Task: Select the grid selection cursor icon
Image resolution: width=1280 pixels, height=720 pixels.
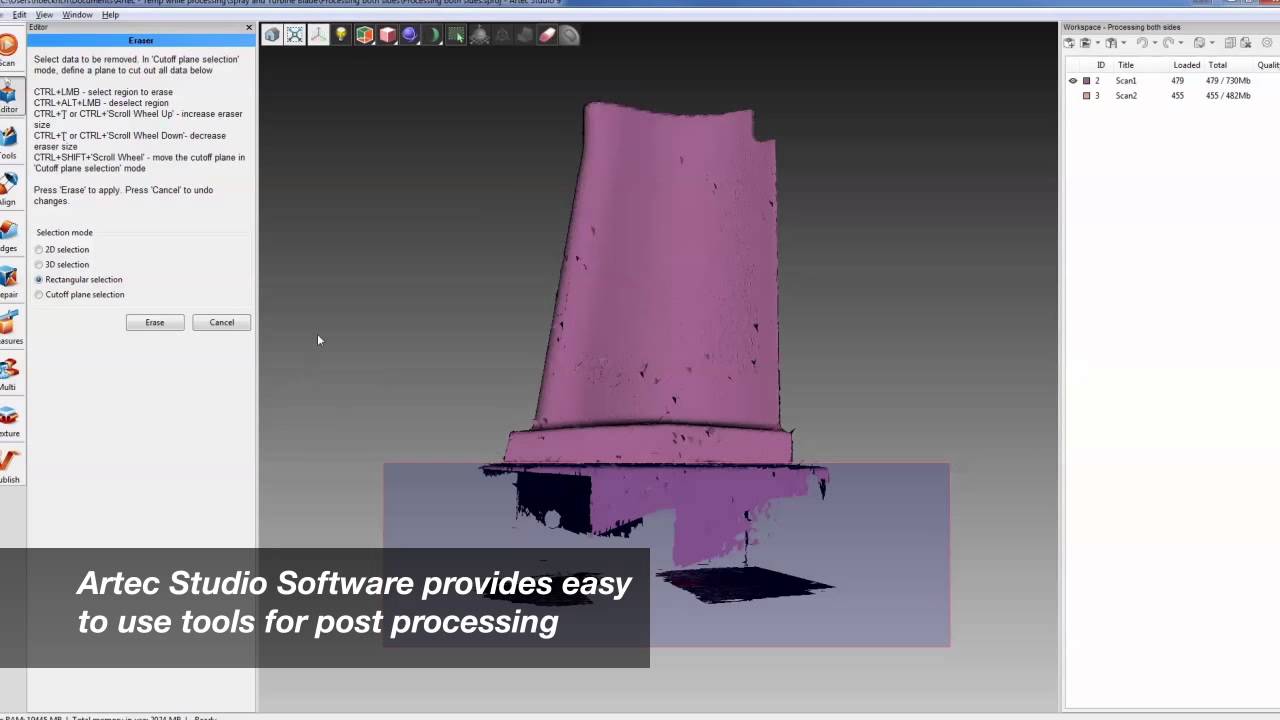Action: point(456,35)
